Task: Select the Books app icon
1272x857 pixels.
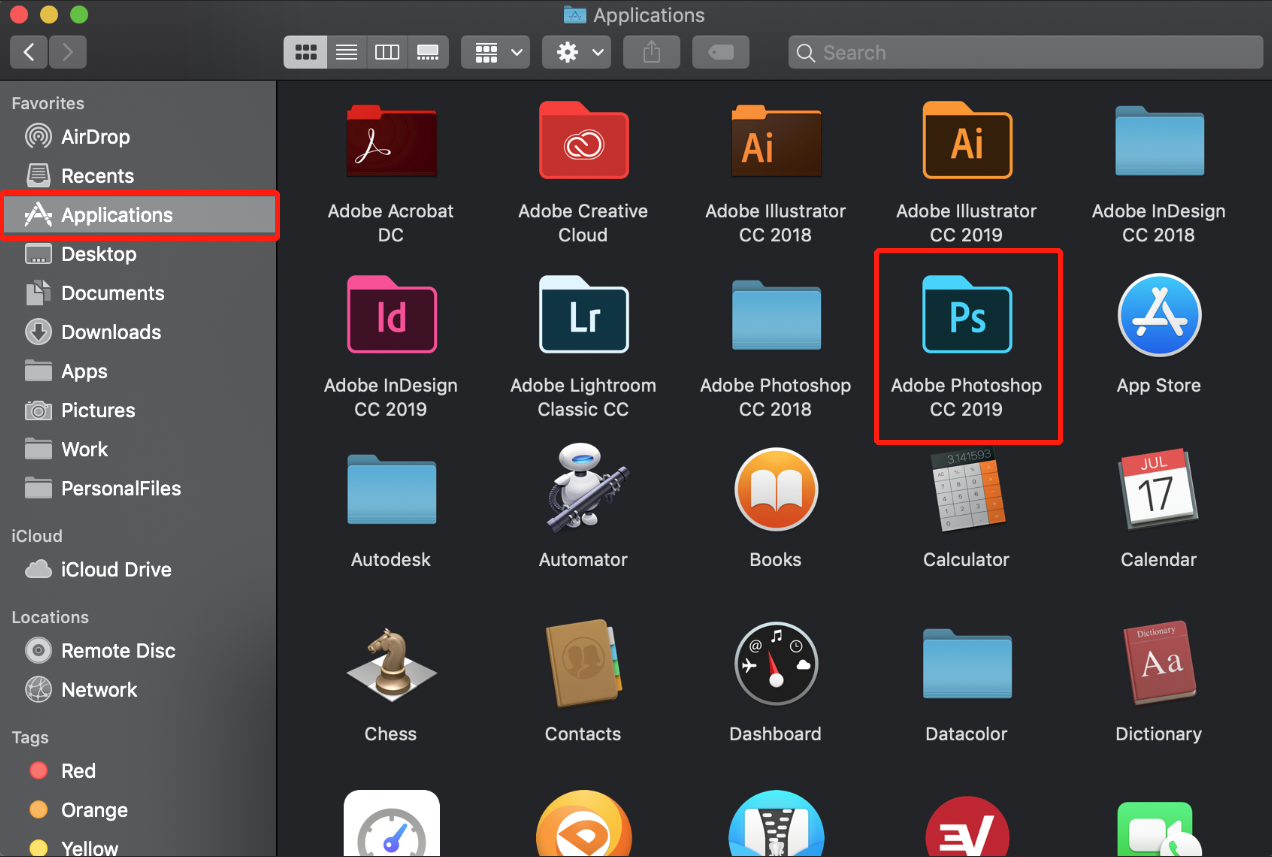Action: click(x=776, y=490)
